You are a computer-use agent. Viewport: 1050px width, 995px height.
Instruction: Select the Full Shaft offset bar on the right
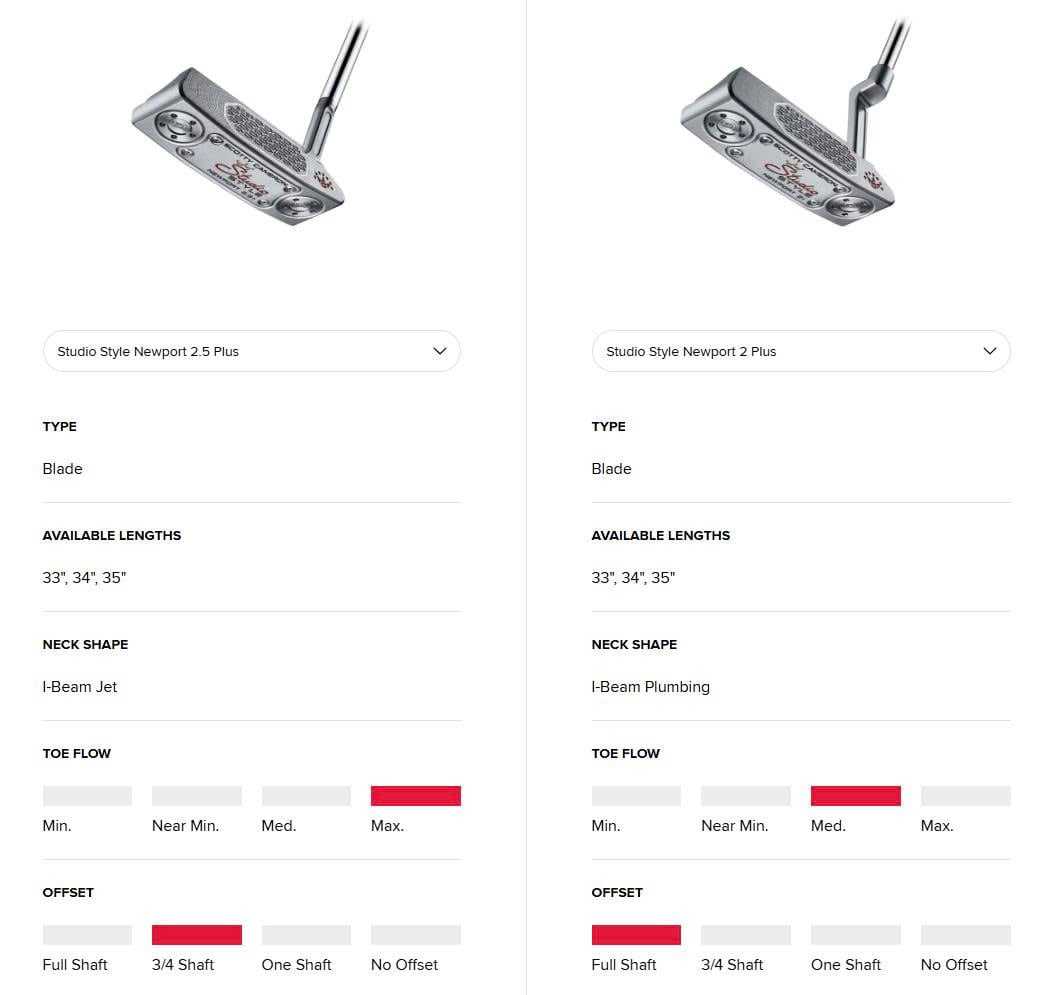click(636, 934)
